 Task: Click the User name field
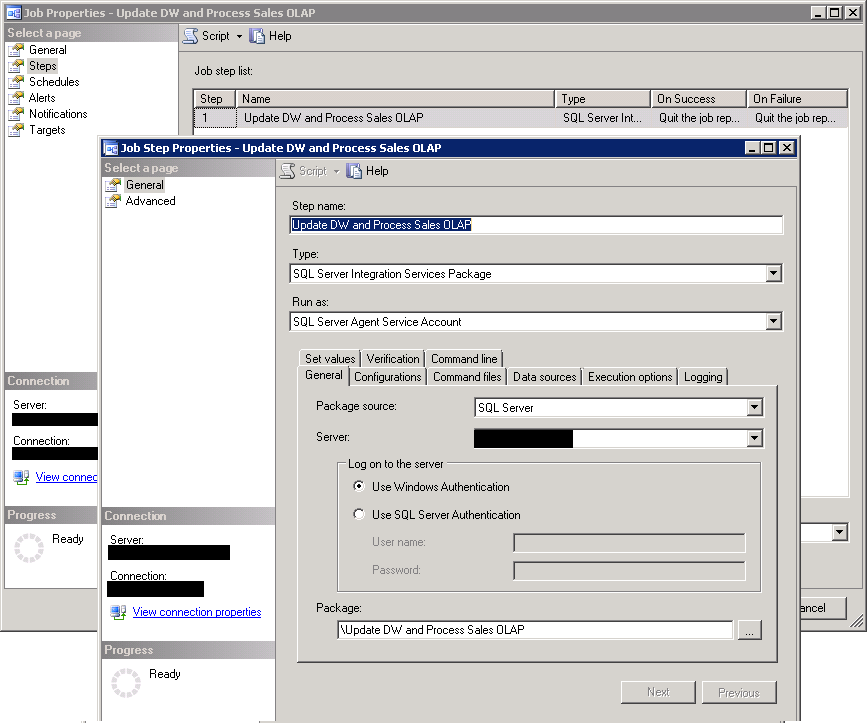(x=629, y=542)
